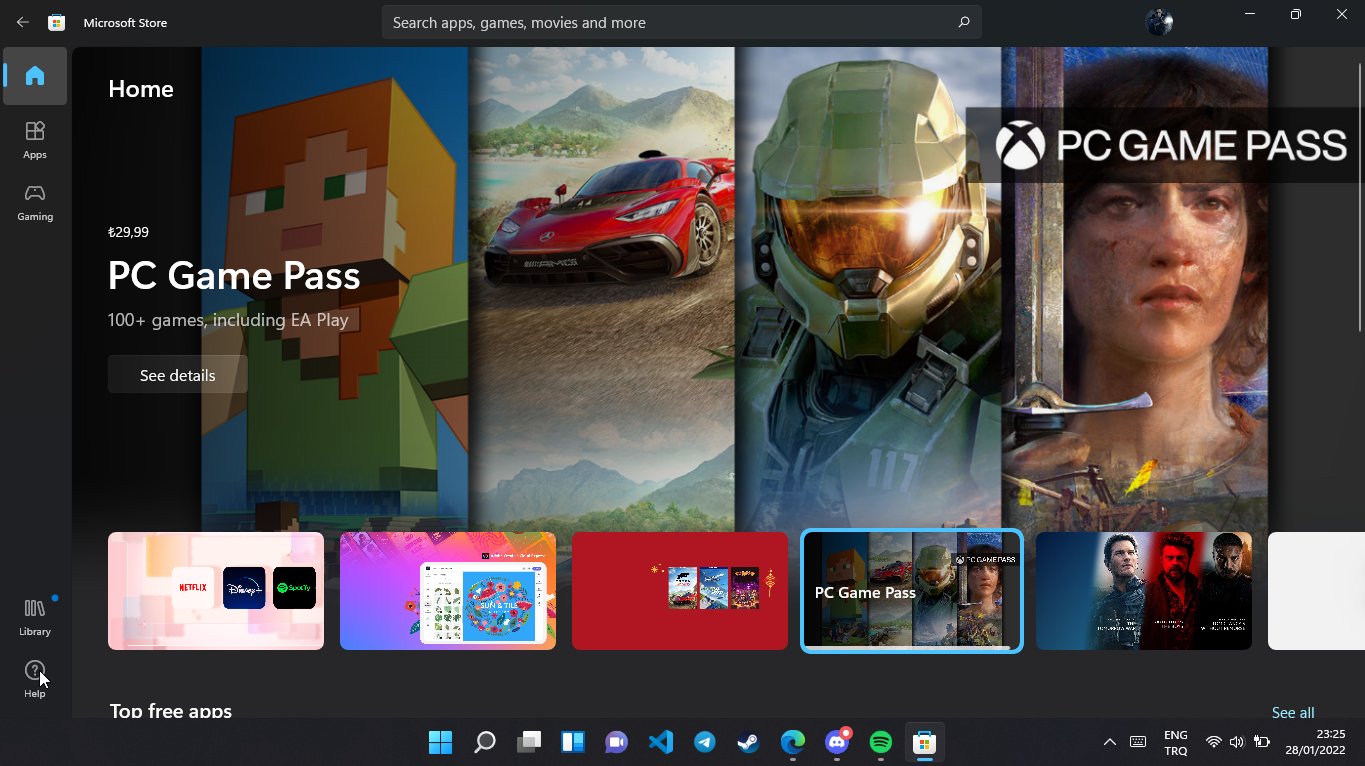
Task: Open the Wi-Fi network tray icon
Action: [1214, 742]
